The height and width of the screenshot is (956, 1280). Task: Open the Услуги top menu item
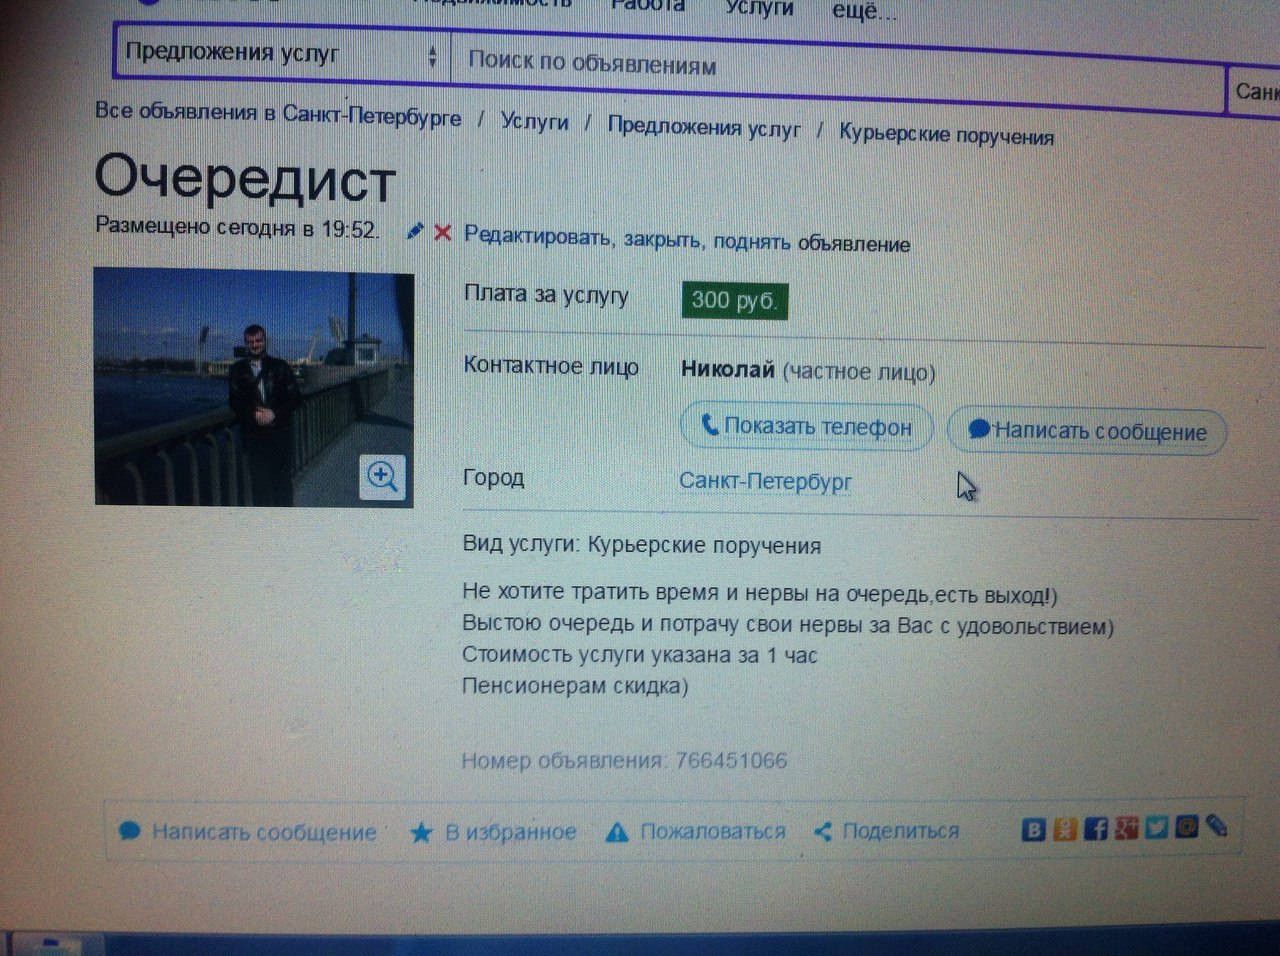pos(759,7)
